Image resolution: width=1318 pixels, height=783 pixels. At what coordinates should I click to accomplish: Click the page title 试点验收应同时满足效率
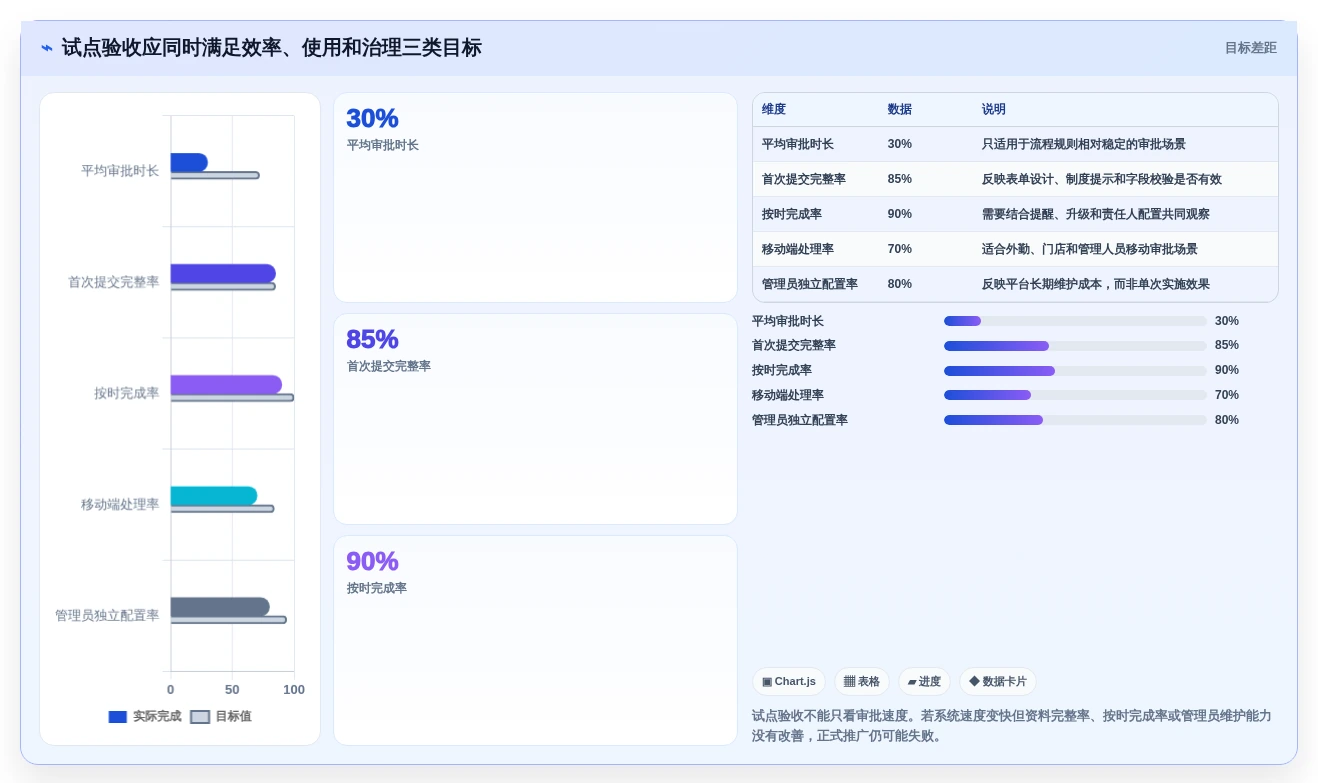[x=272, y=48]
